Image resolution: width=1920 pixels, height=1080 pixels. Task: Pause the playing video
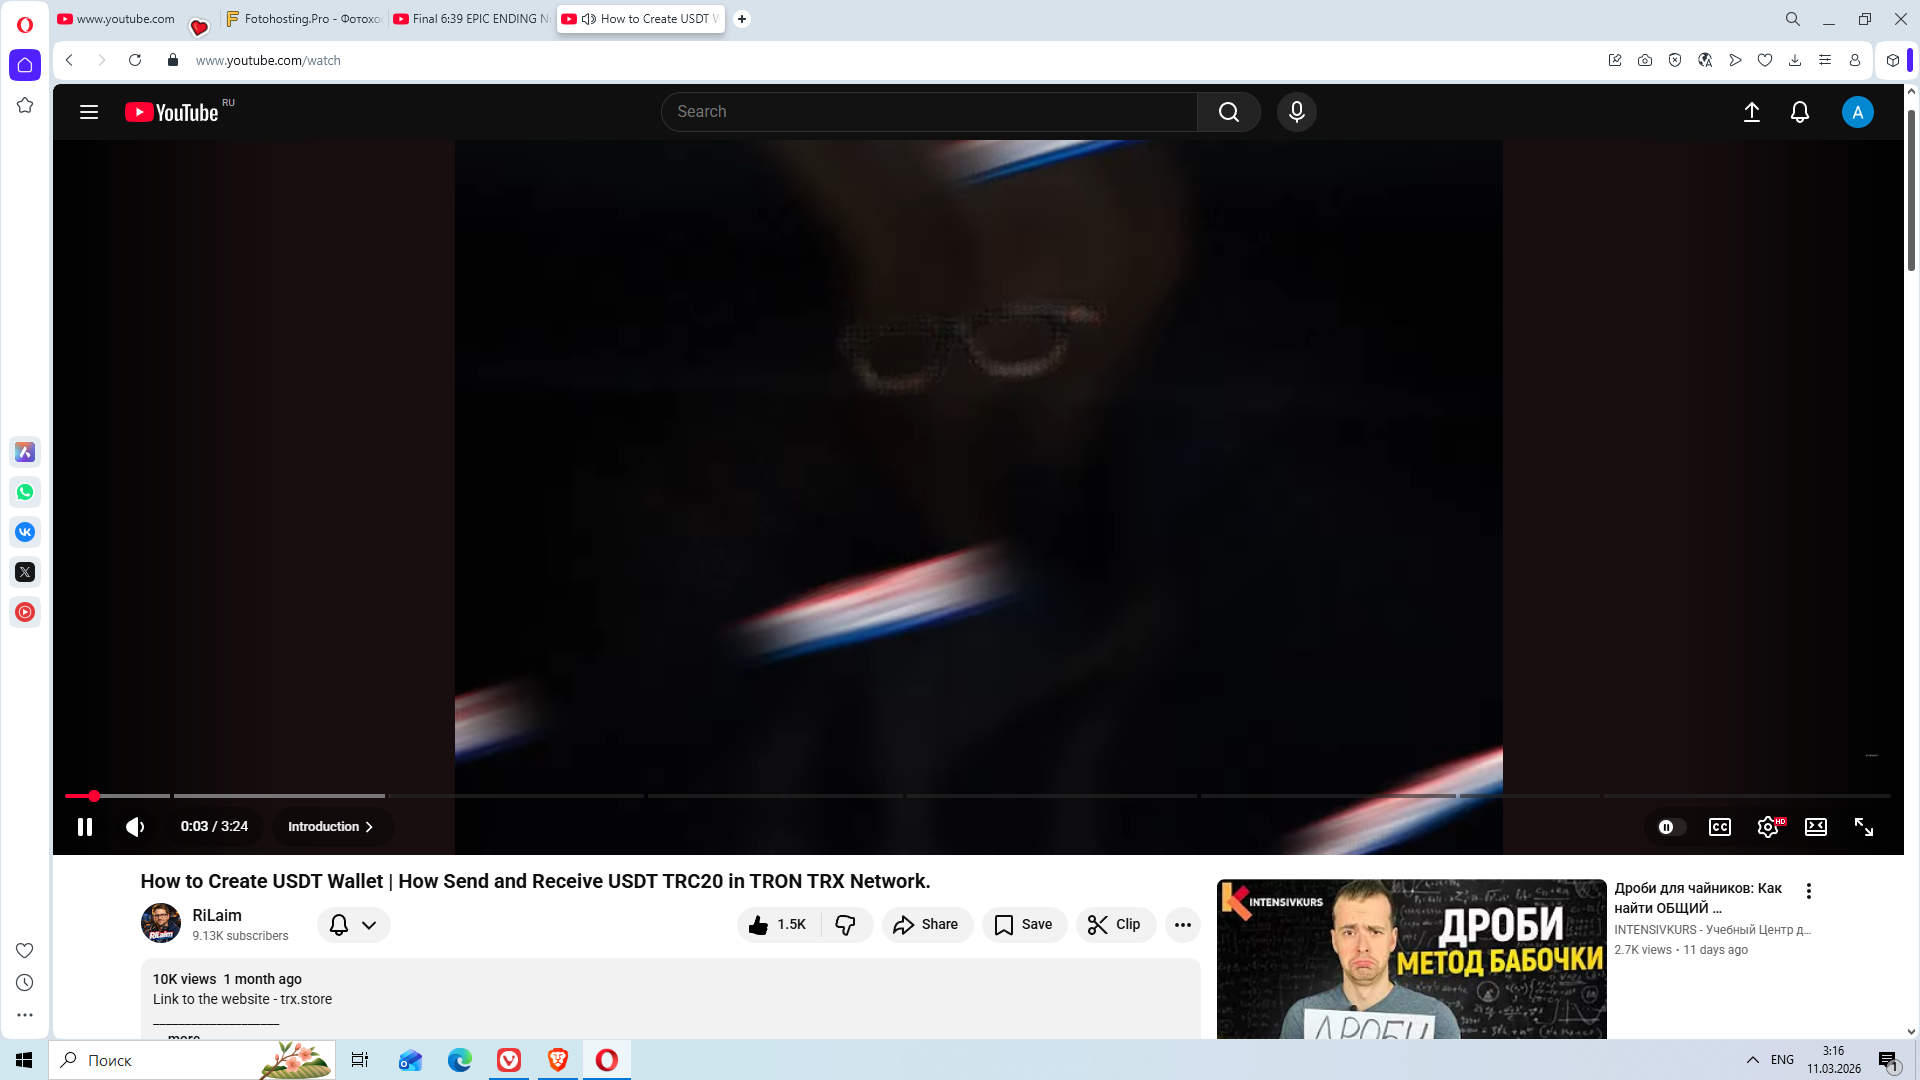[x=85, y=827]
